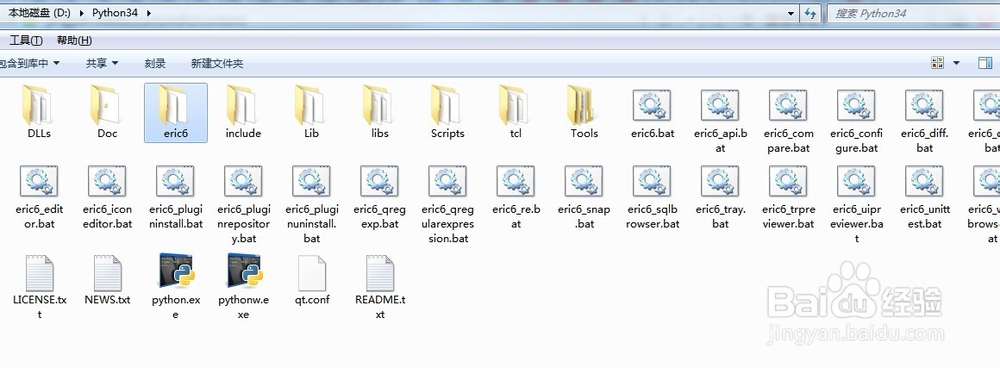Expand the arrow after Python34 breadcrumb
This screenshot has height=368, width=1000.
click(x=149, y=13)
